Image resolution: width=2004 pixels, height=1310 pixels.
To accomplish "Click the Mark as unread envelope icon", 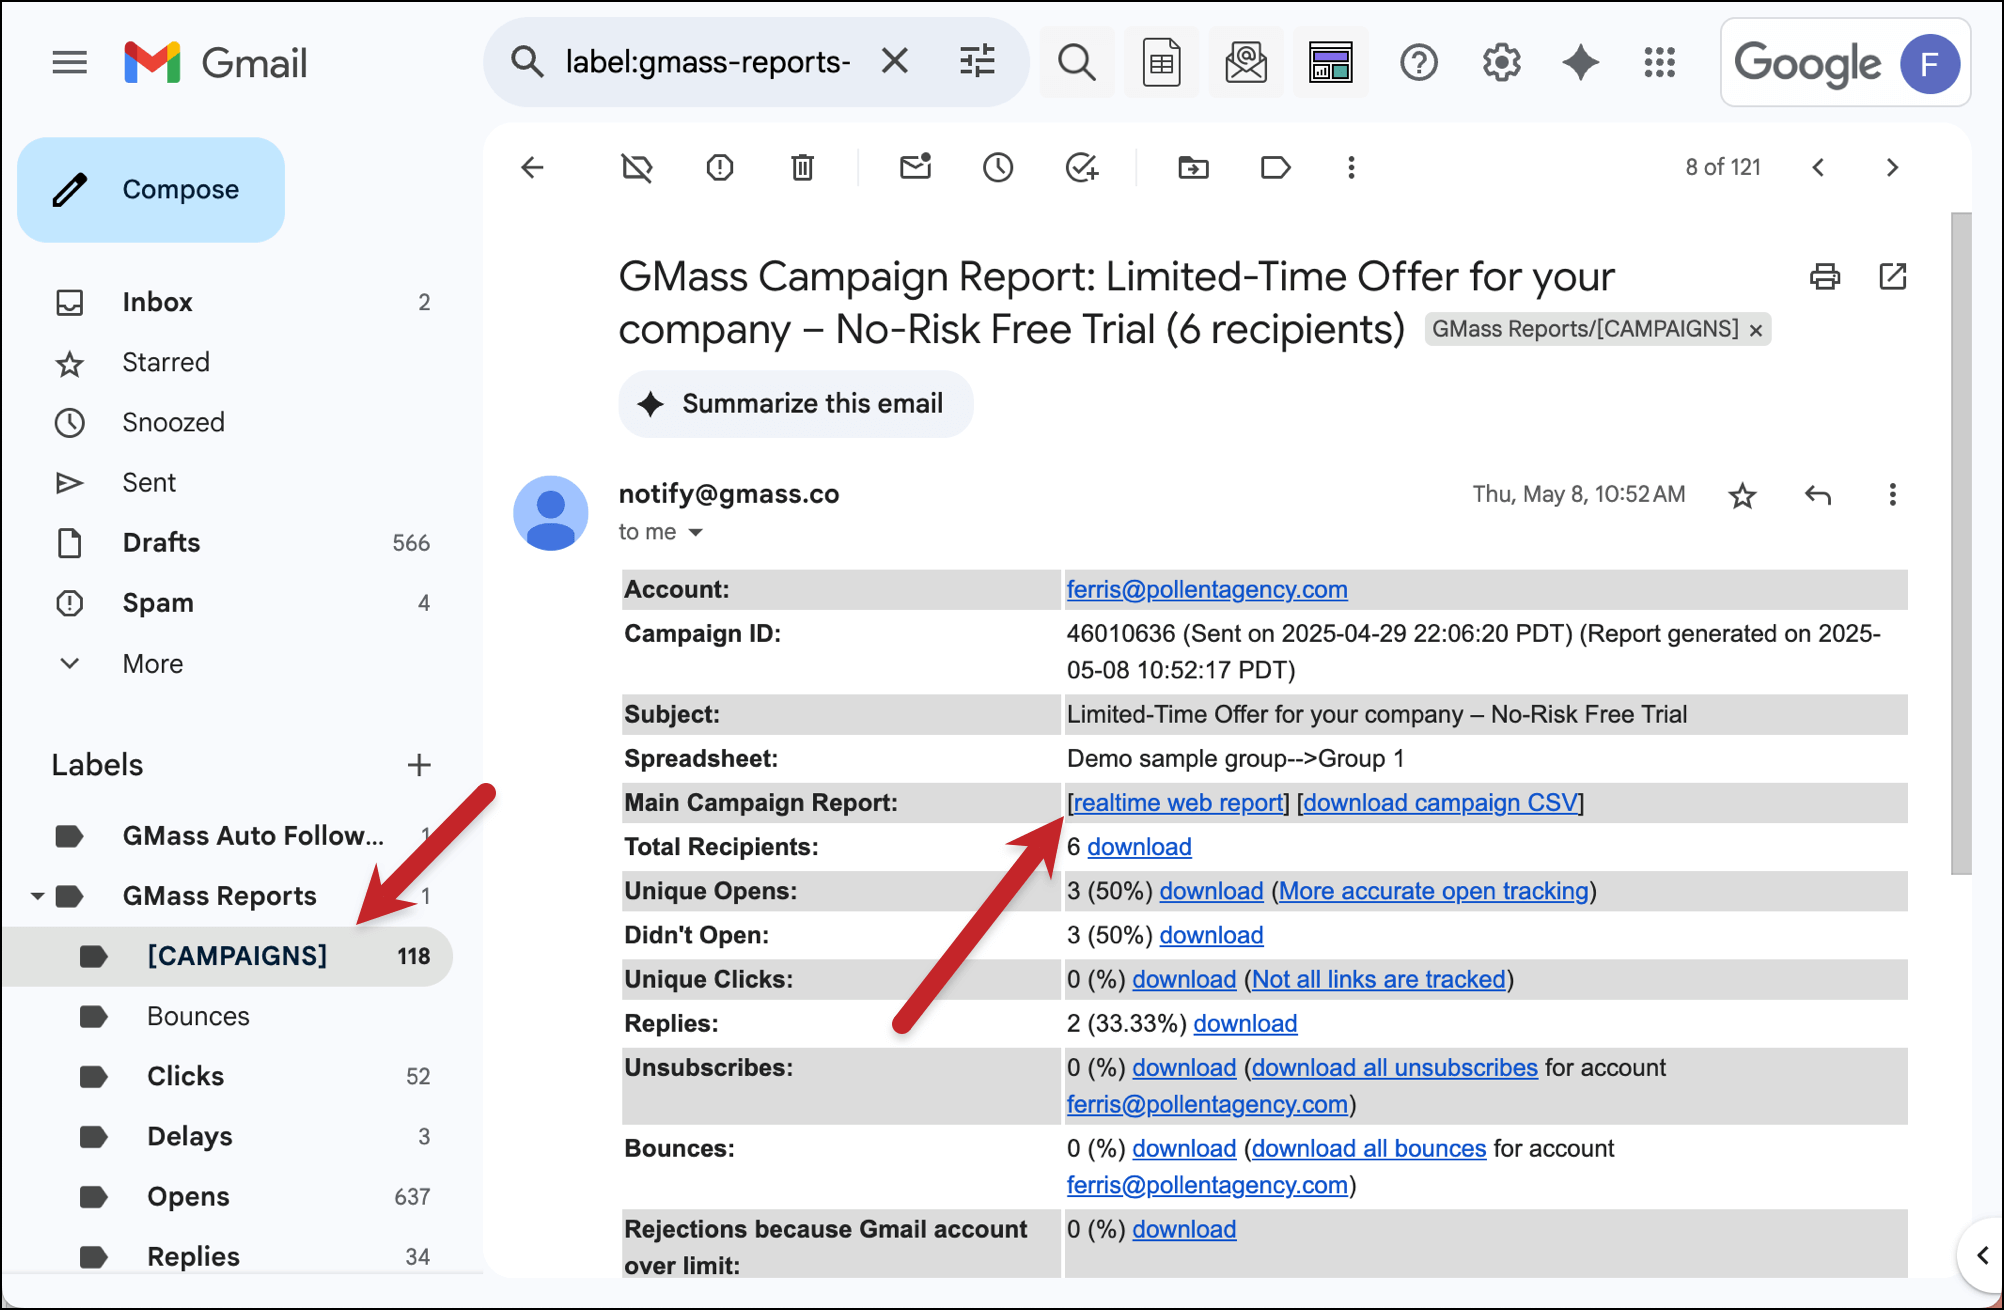I will 914,167.
